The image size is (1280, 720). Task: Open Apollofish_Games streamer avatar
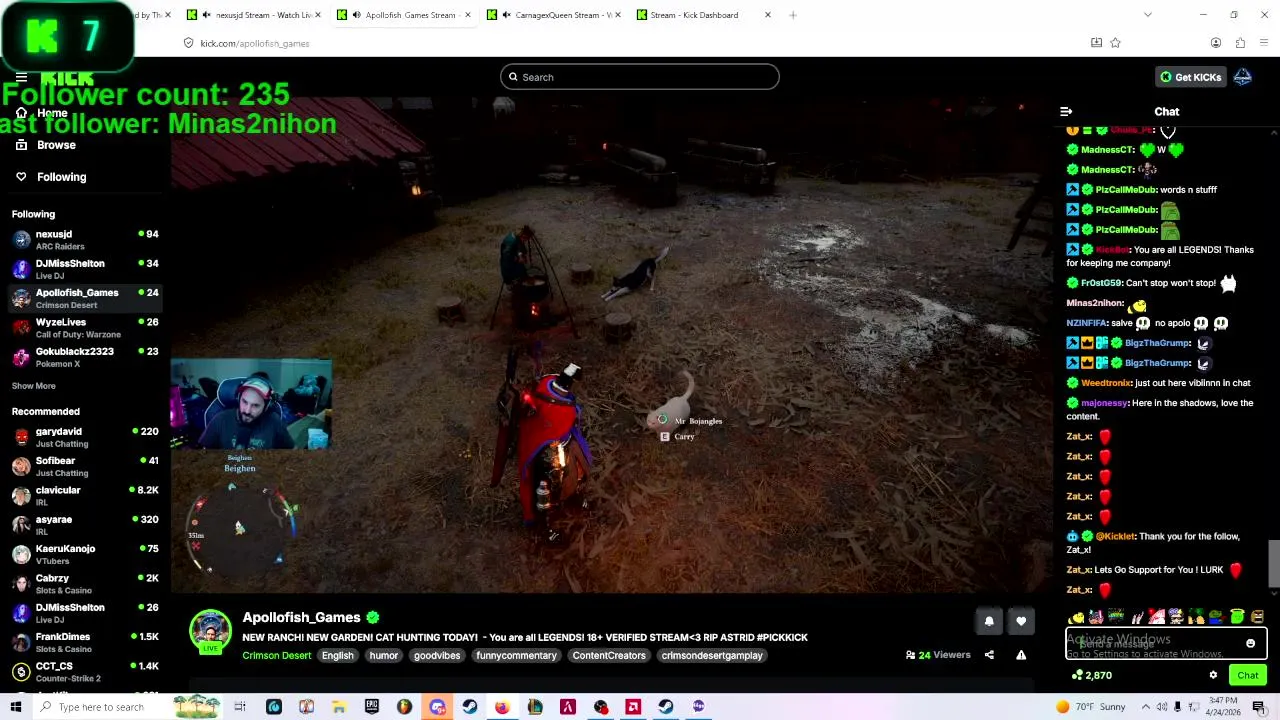[210, 631]
